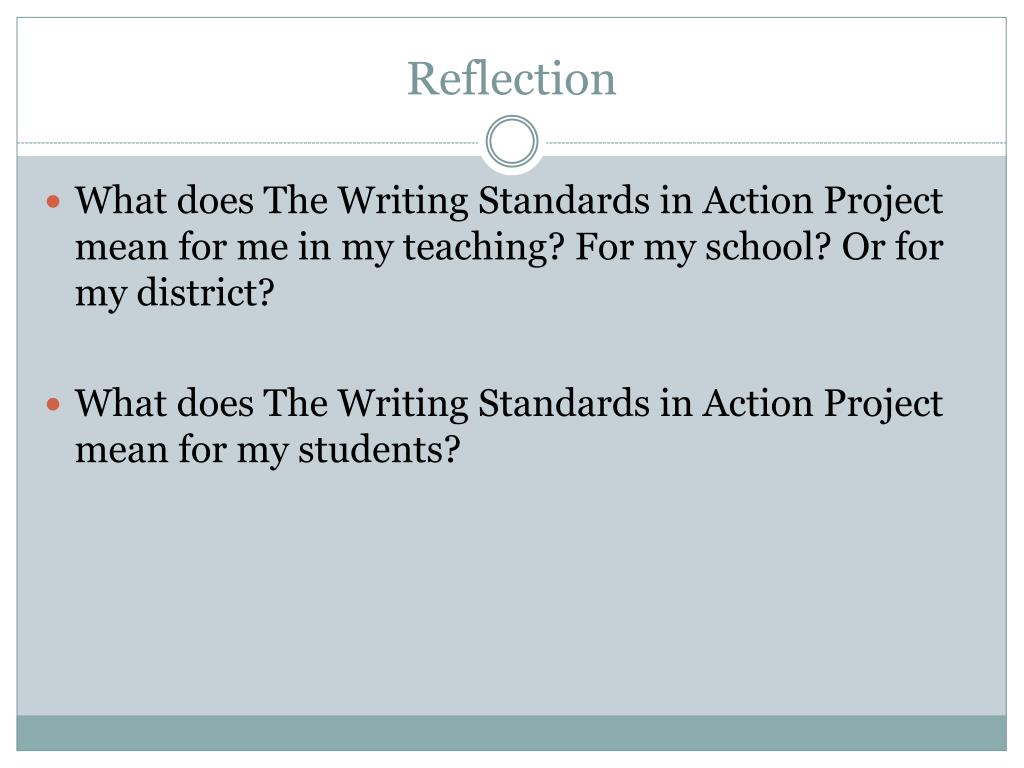Click the dotted divider line right of circle
Screen dimensions: 1024x768
click(x=773, y=142)
